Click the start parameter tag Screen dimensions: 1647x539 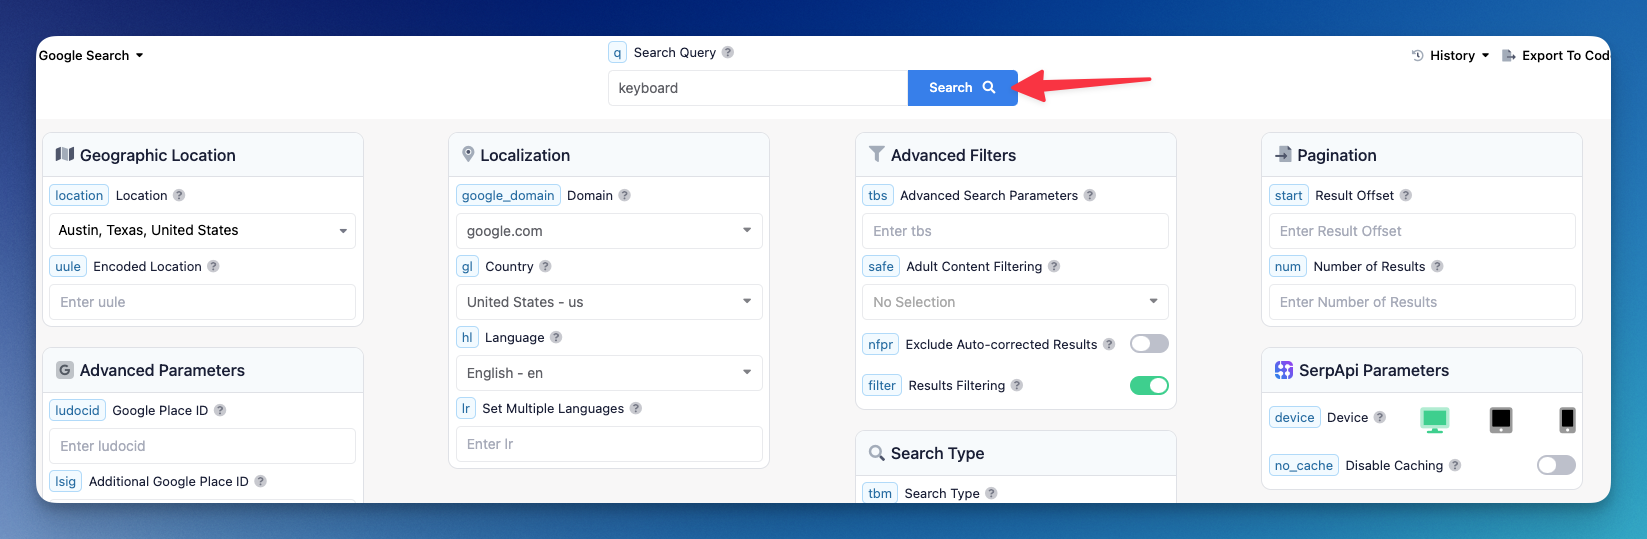[x=1289, y=195]
